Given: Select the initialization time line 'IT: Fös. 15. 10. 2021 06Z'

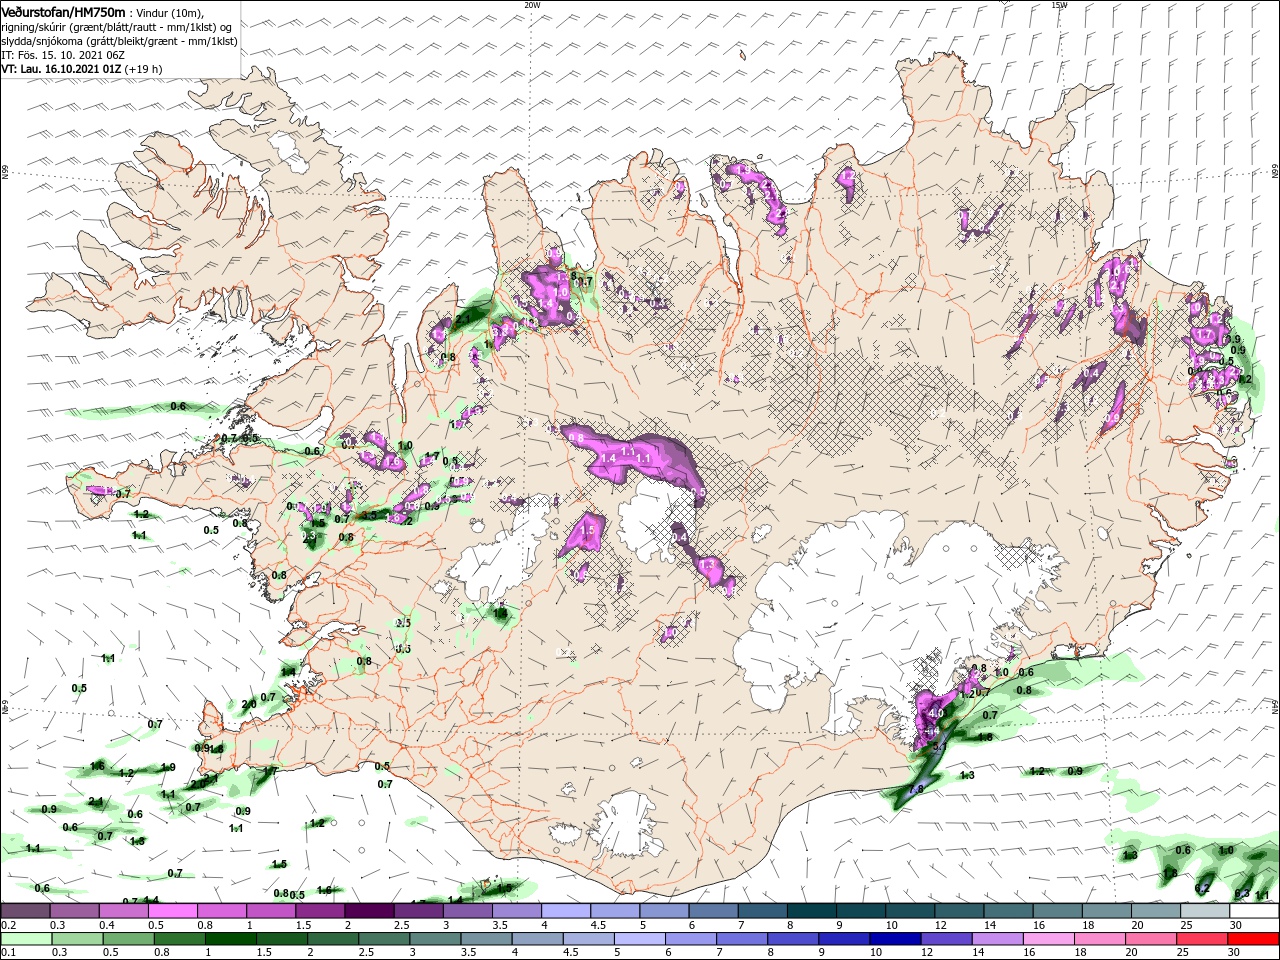Looking at the screenshot, I should [65, 55].
